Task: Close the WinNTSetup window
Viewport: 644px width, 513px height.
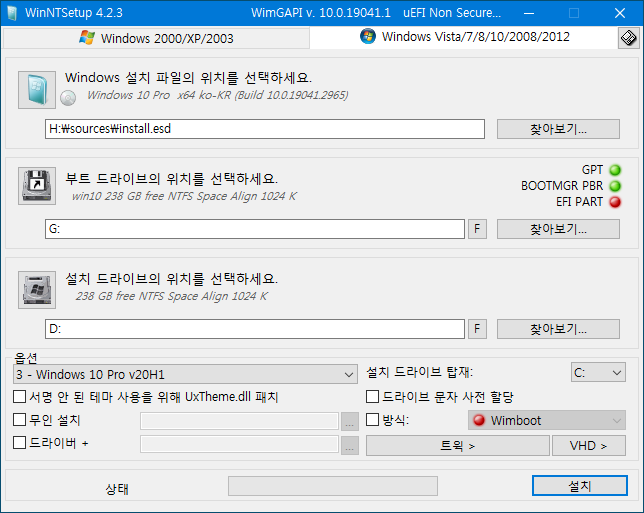Action: click(x=620, y=13)
